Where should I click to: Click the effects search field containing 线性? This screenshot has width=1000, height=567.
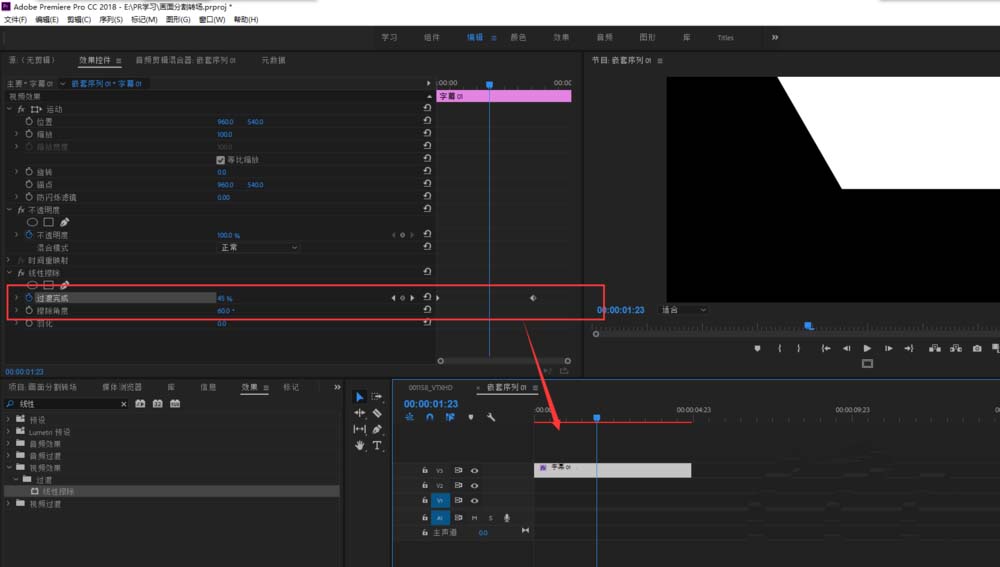66,404
